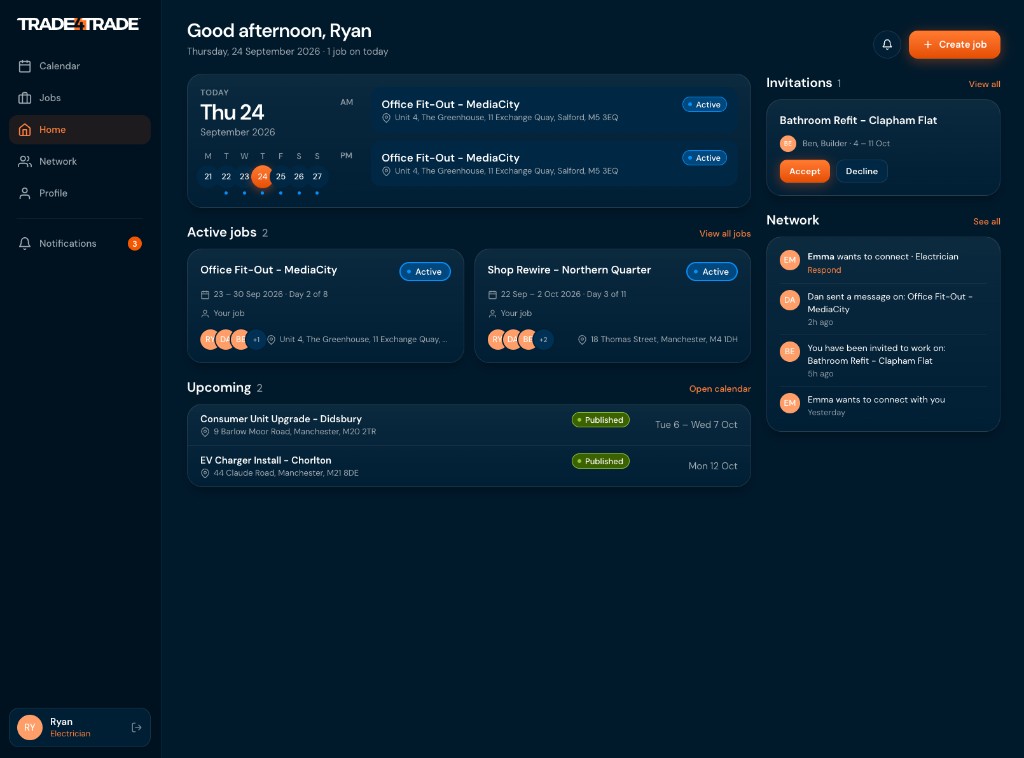This screenshot has height=758, width=1024.
Task: Click the location pin on the PM entry
Action: tap(386, 171)
